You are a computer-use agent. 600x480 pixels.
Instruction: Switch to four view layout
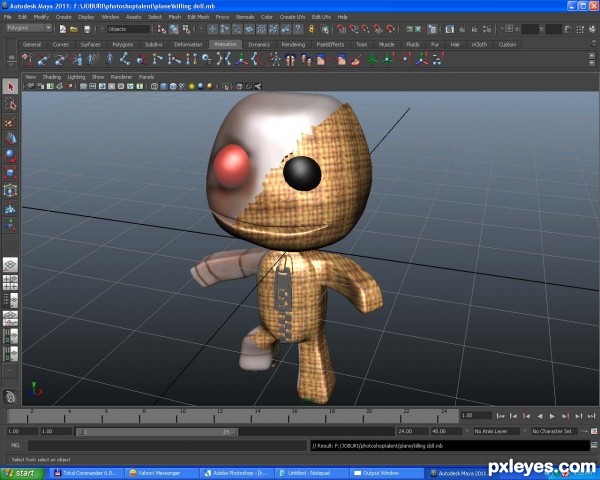[x=10, y=282]
